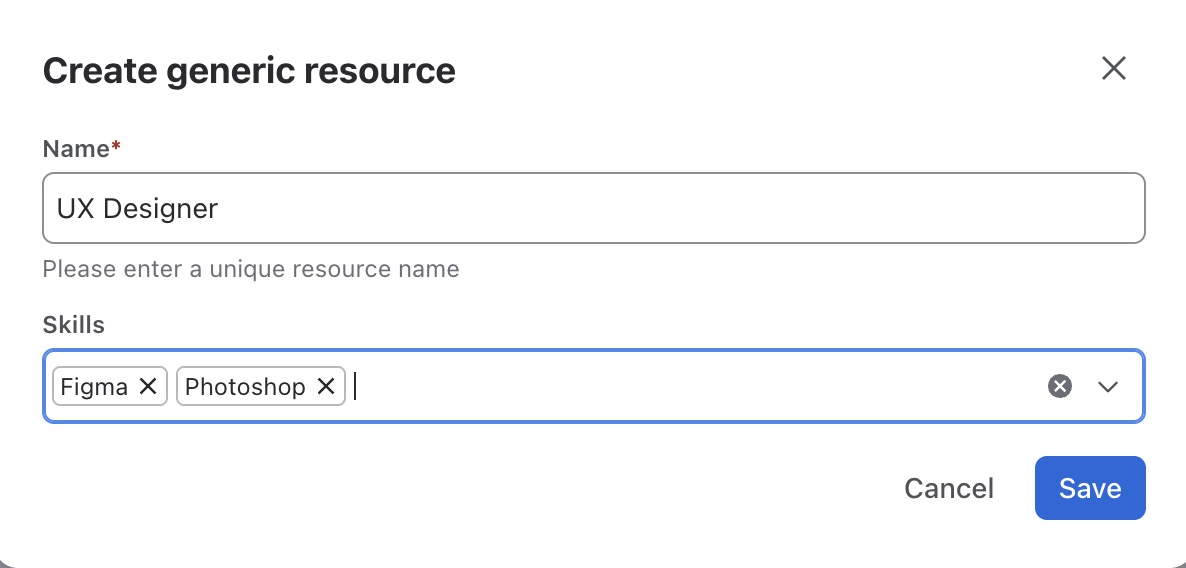Close the Create generic resource dialog

[1113, 68]
